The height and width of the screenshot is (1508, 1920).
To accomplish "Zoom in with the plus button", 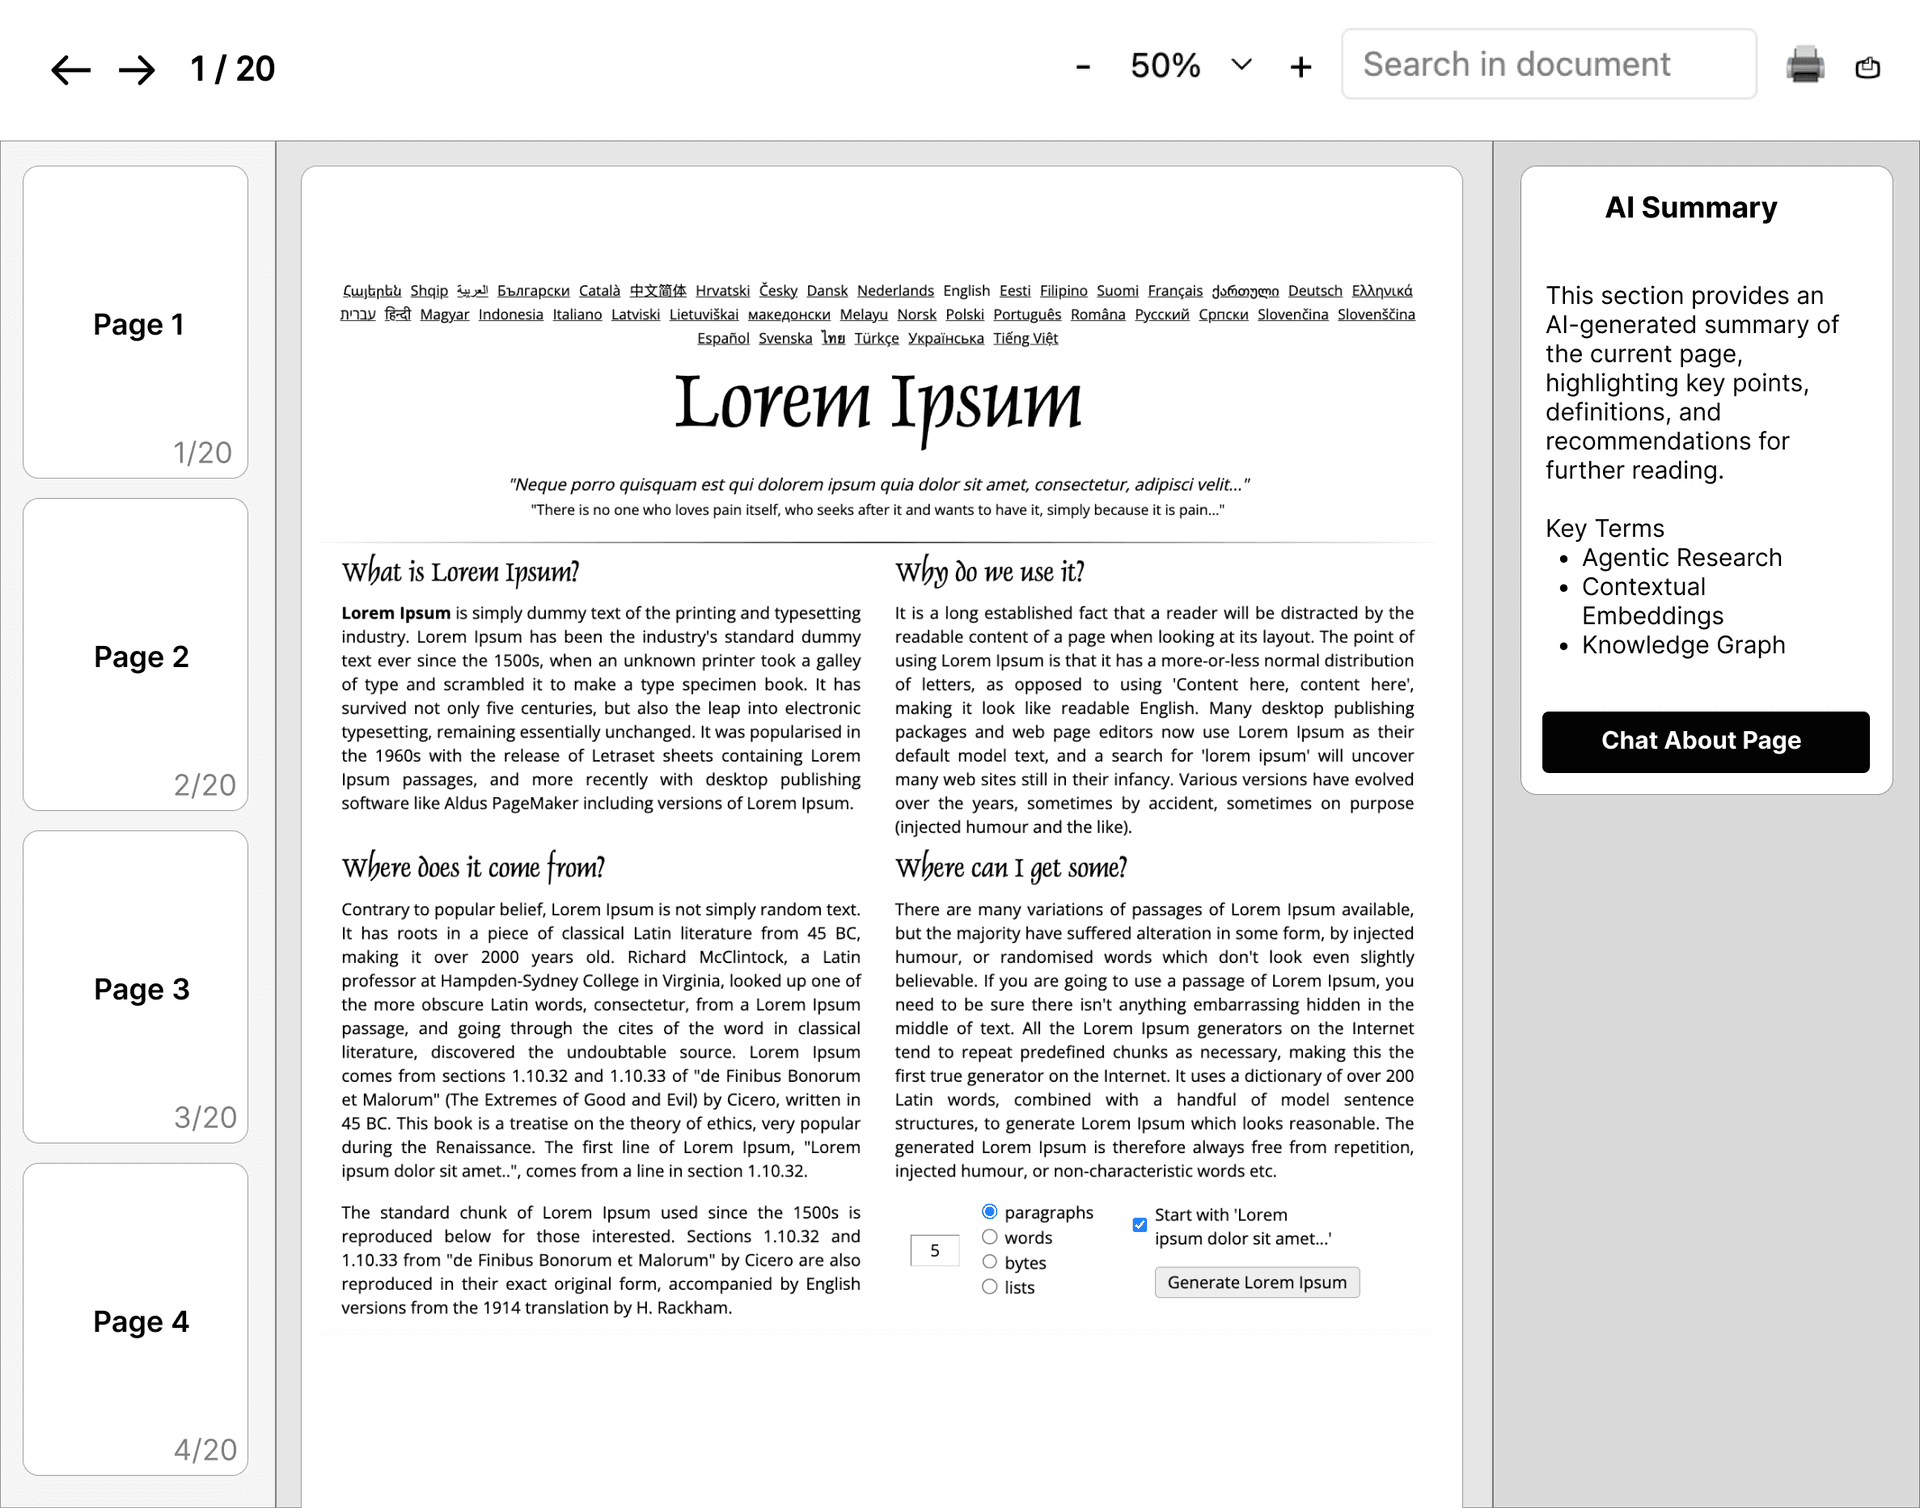I will (x=1300, y=67).
